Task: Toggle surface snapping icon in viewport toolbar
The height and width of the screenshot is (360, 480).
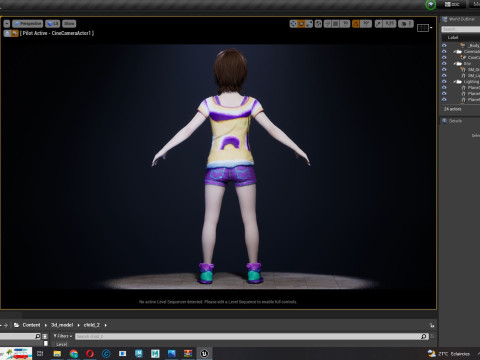Action: [328, 24]
